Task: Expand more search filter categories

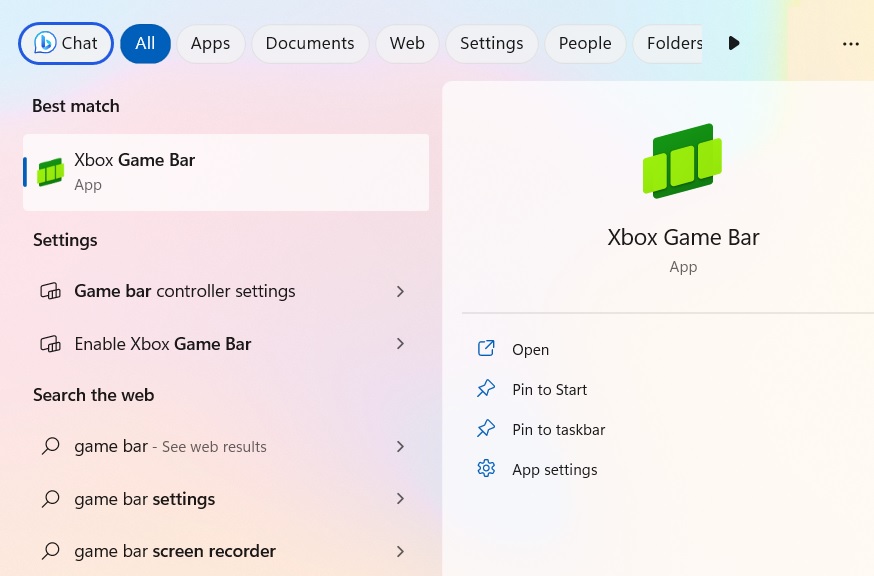Action: pos(734,43)
